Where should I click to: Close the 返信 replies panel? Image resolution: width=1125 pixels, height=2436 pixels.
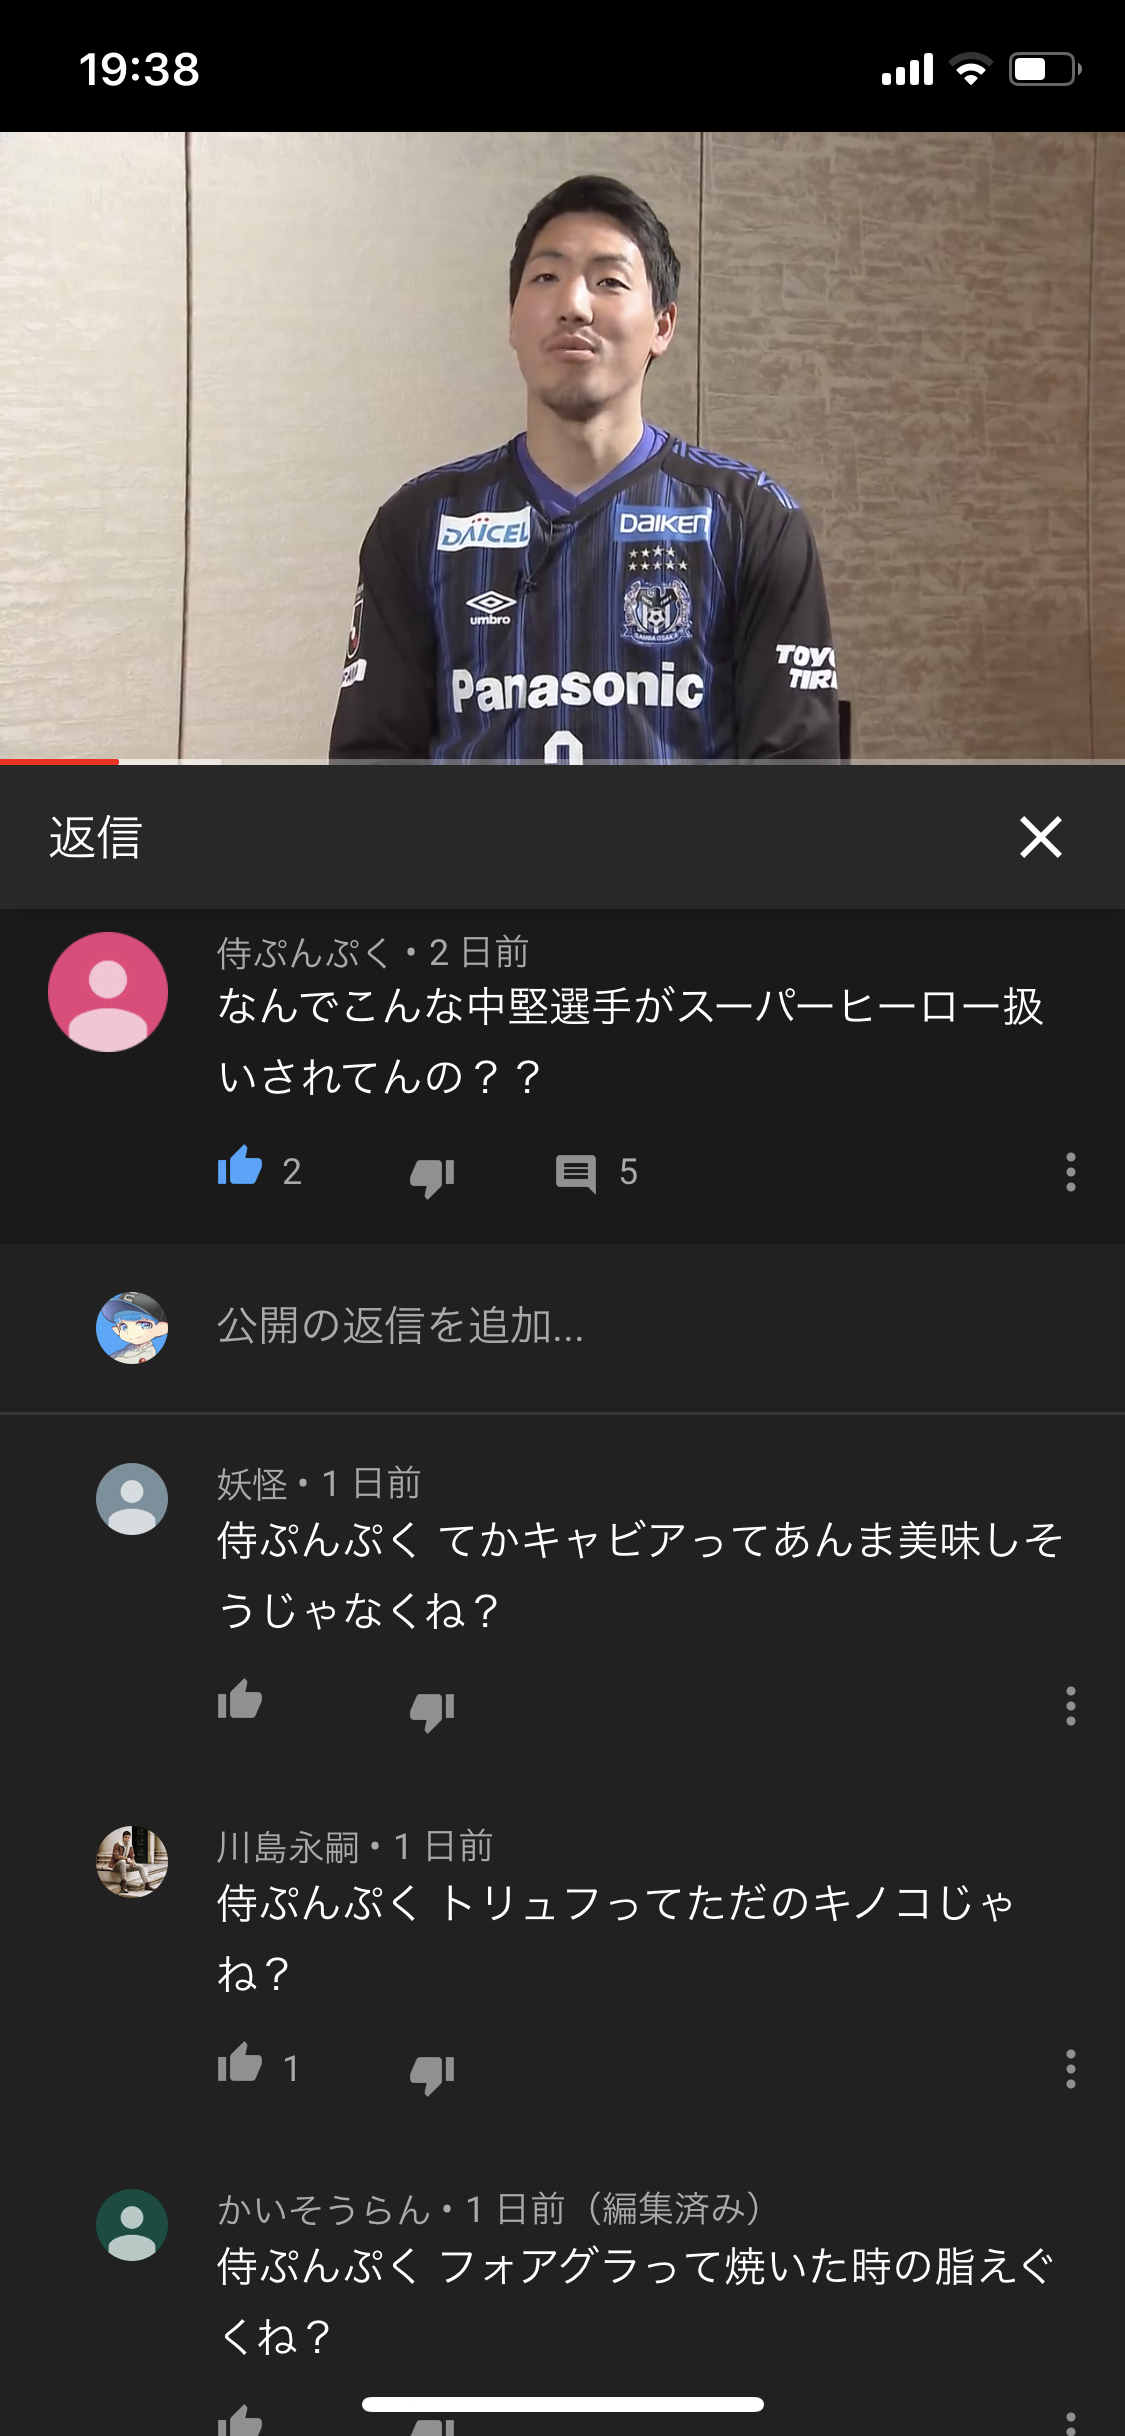coord(1040,837)
